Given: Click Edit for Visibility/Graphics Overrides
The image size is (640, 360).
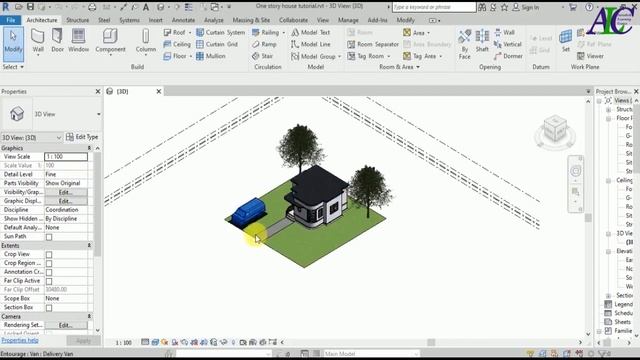Looking at the screenshot, I should [x=66, y=192].
